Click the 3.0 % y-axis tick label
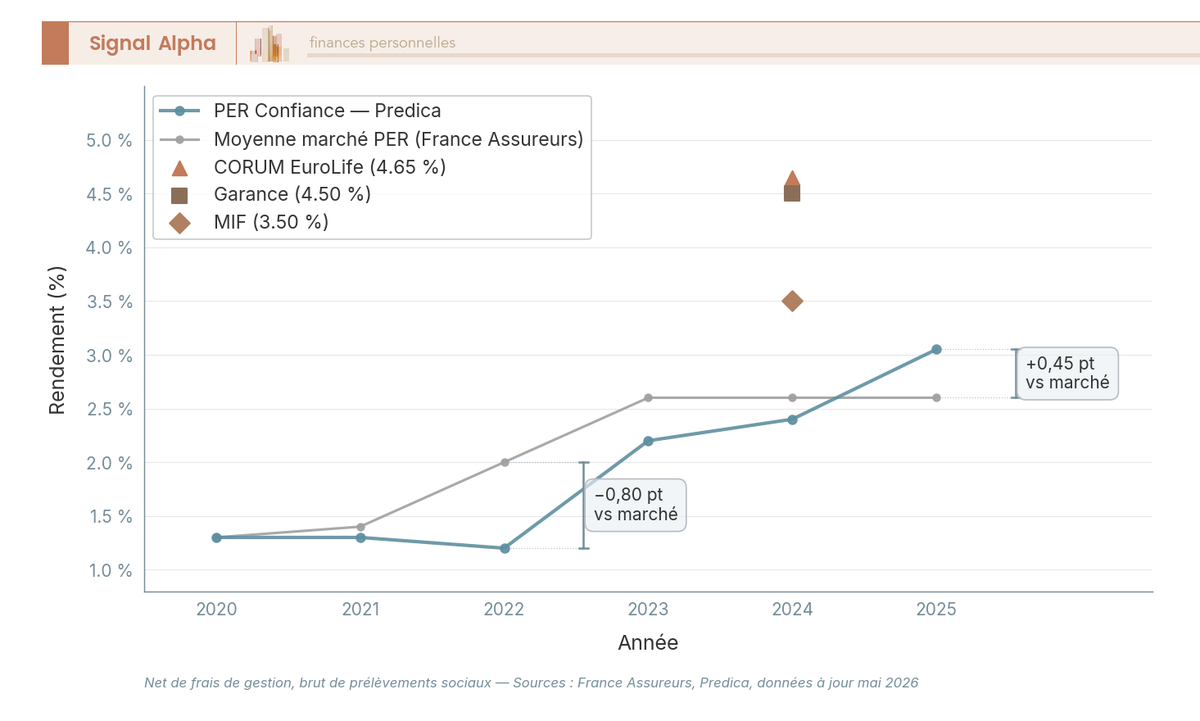This screenshot has width=1200, height=721. pyautogui.click(x=109, y=355)
